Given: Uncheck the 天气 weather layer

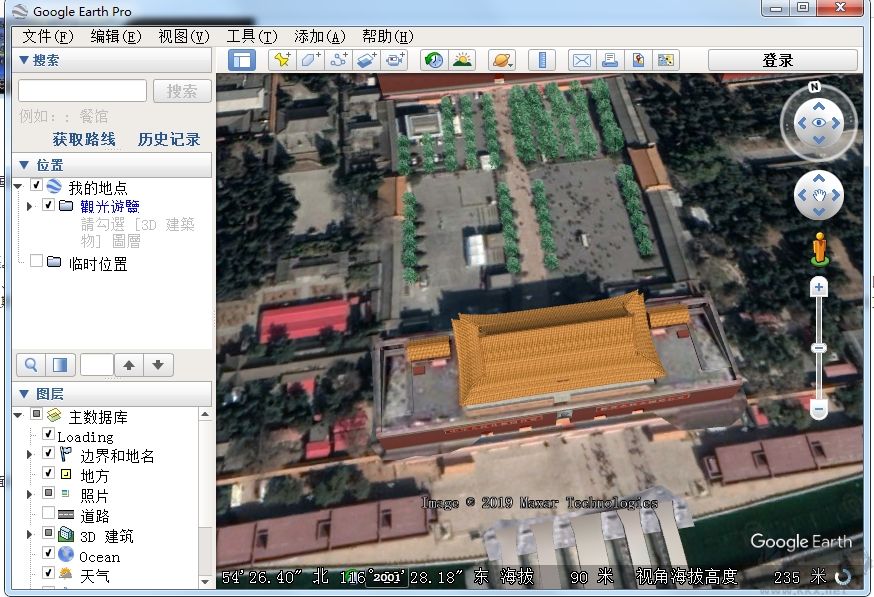Looking at the screenshot, I should [x=46, y=572].
